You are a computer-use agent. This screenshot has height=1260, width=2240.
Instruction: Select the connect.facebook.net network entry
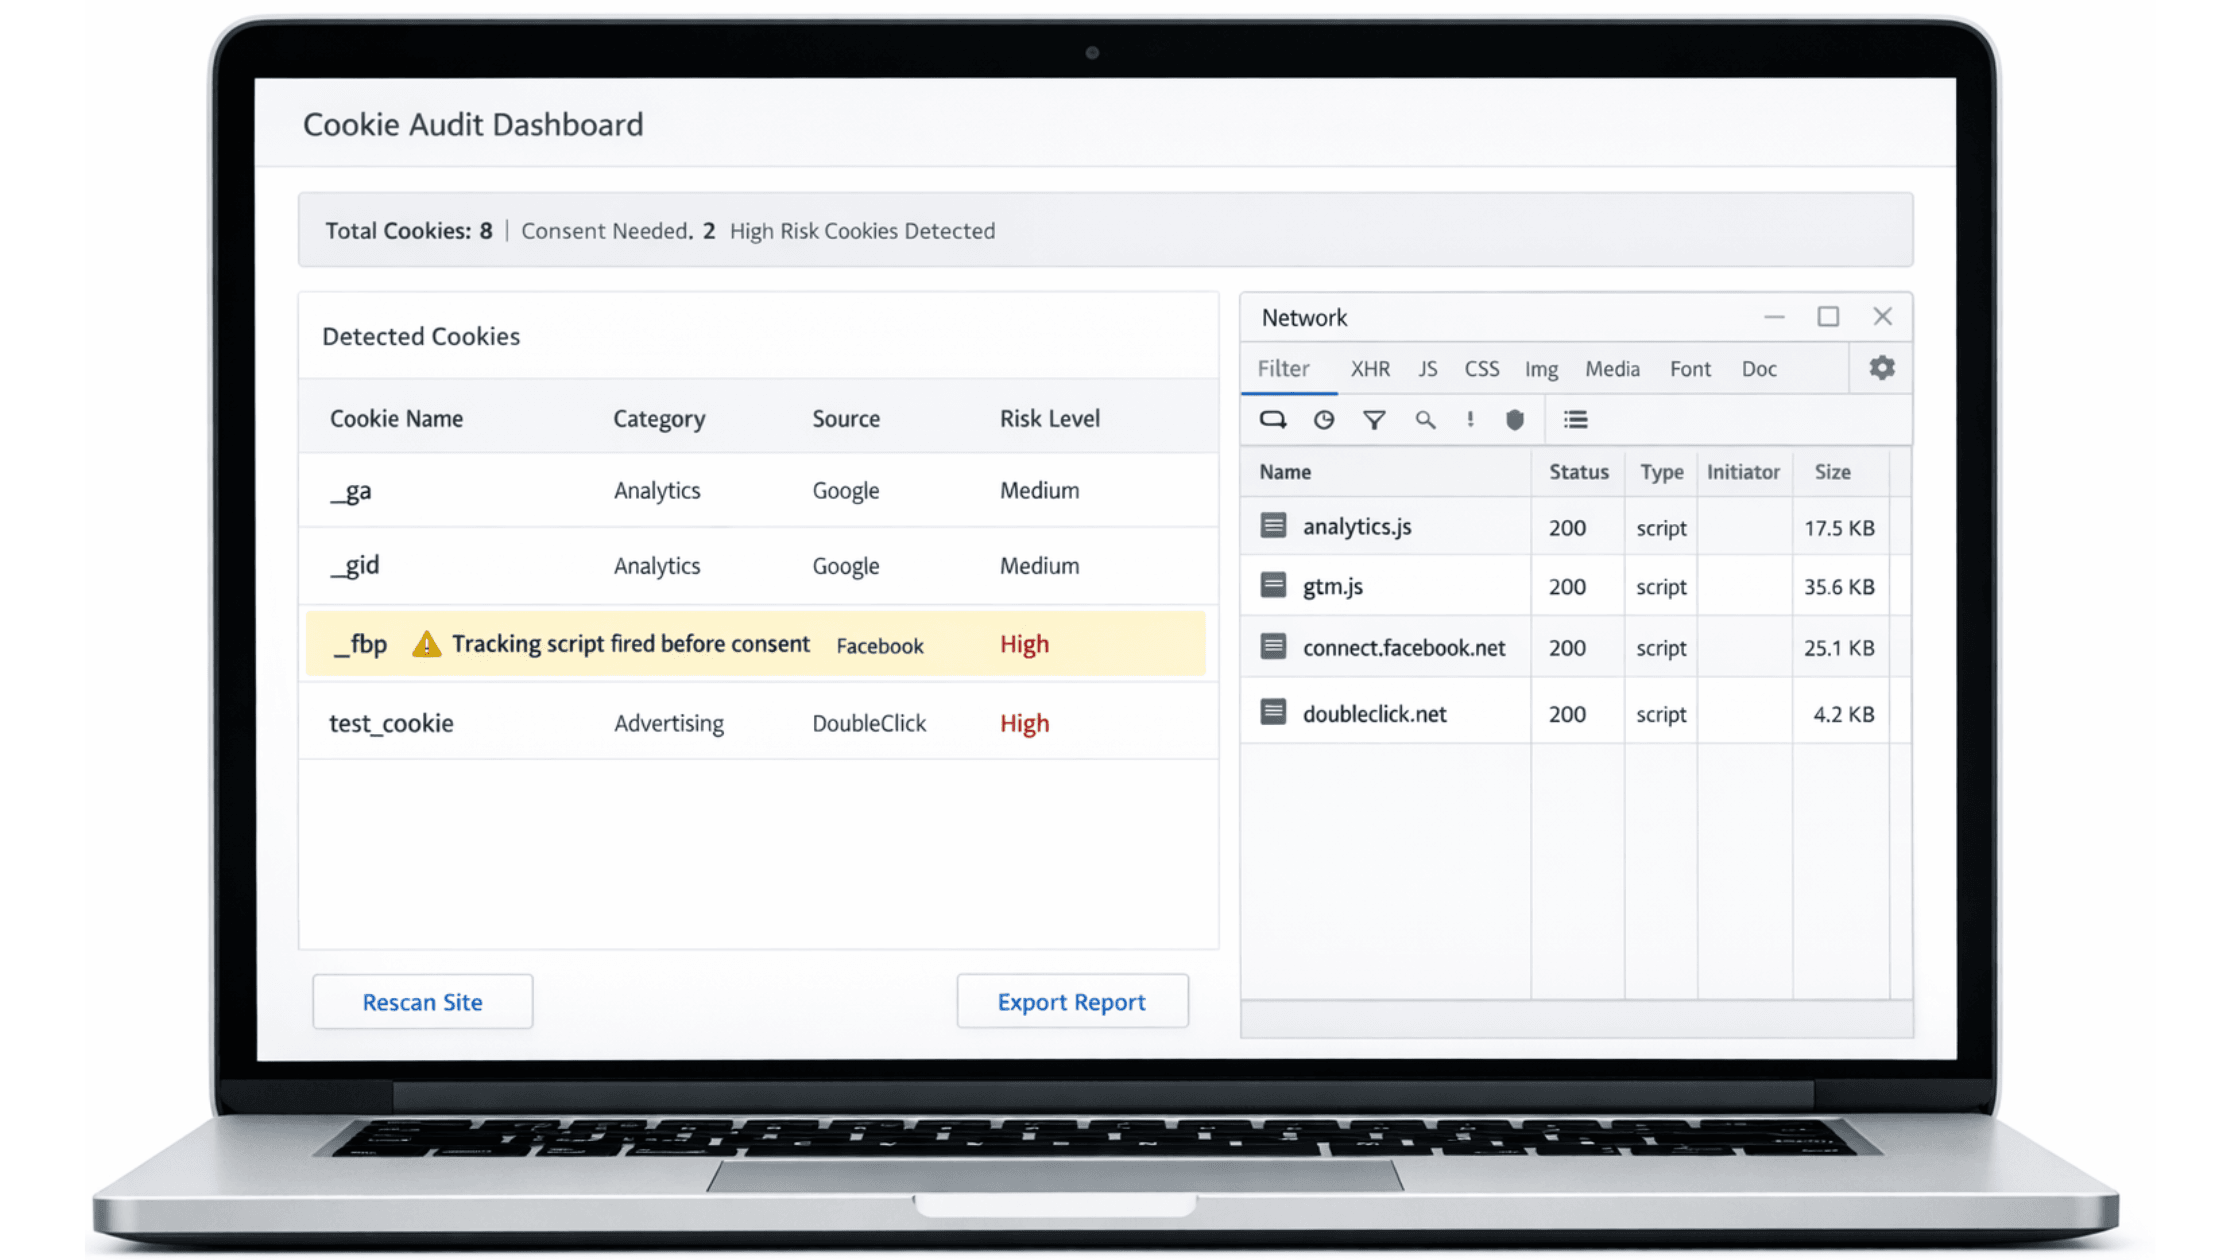point(1404,647)
